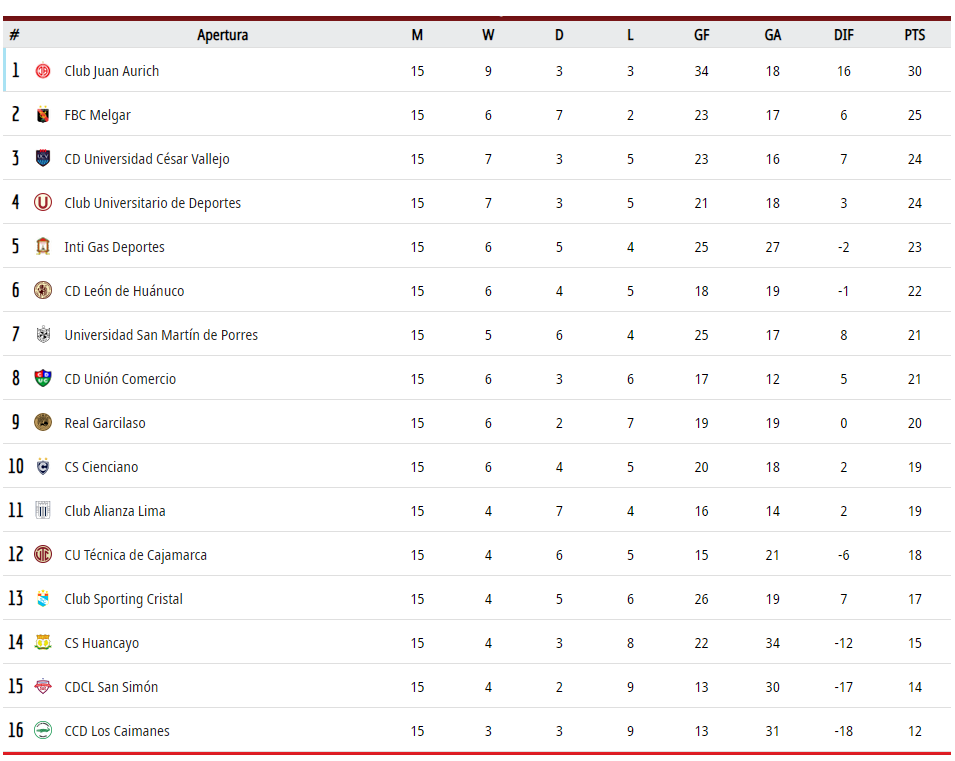This screenshot has height=761, width=955.
Task: Click the CD Unión Comercio shield icon
Action: tap(43, 378)
